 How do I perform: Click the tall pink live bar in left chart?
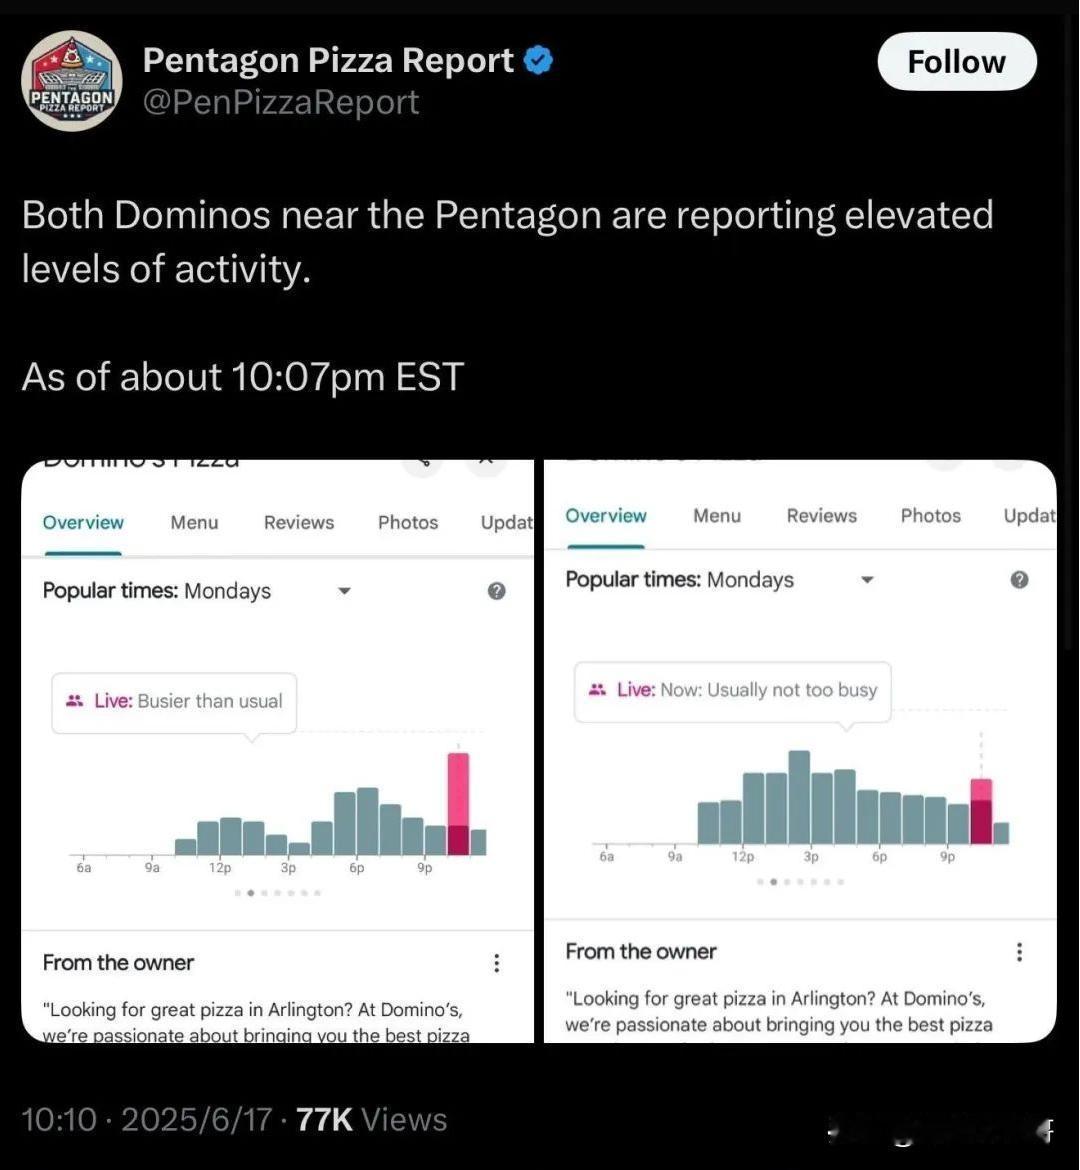pos(458,804)
